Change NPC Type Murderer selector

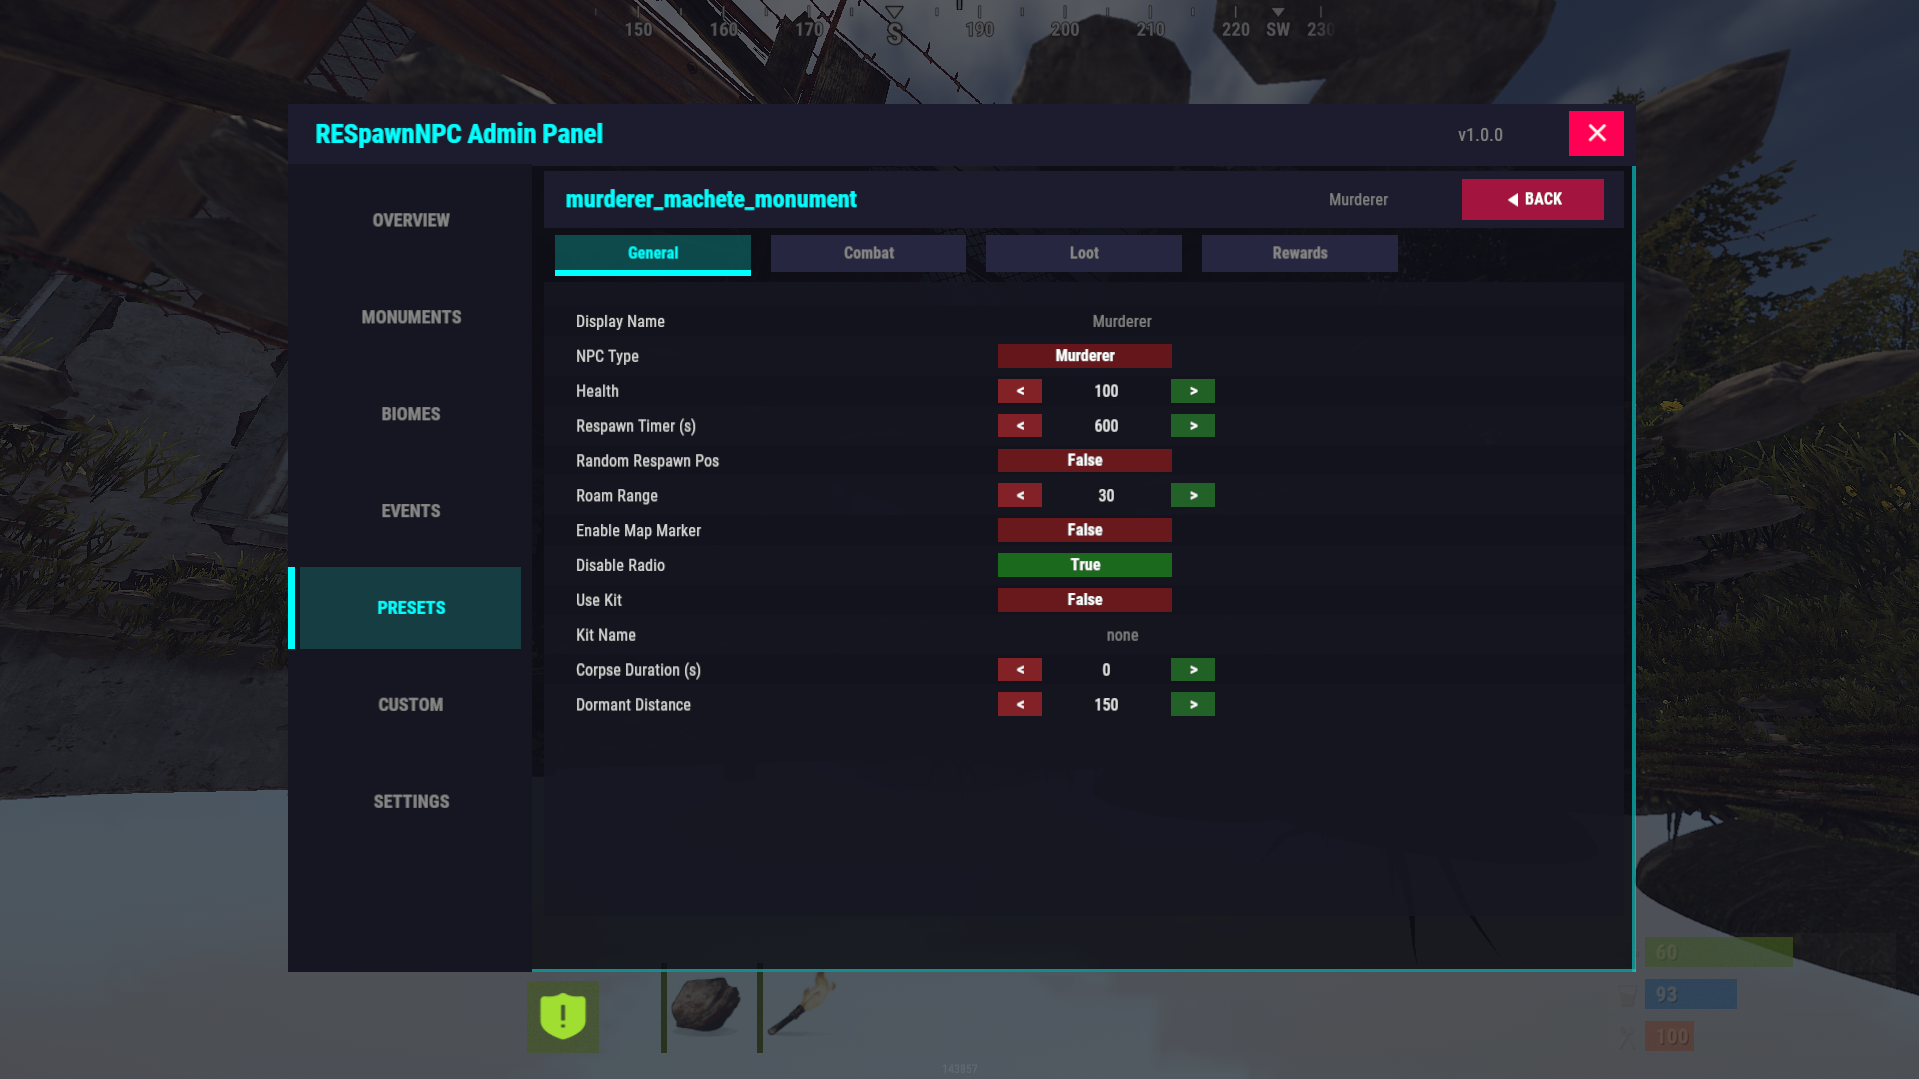(1084, 356)
